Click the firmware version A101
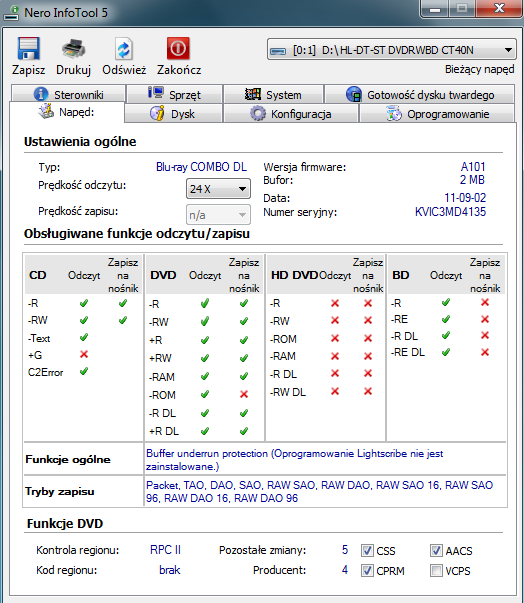Screen dimensions: 524x603 pos(473,167)
